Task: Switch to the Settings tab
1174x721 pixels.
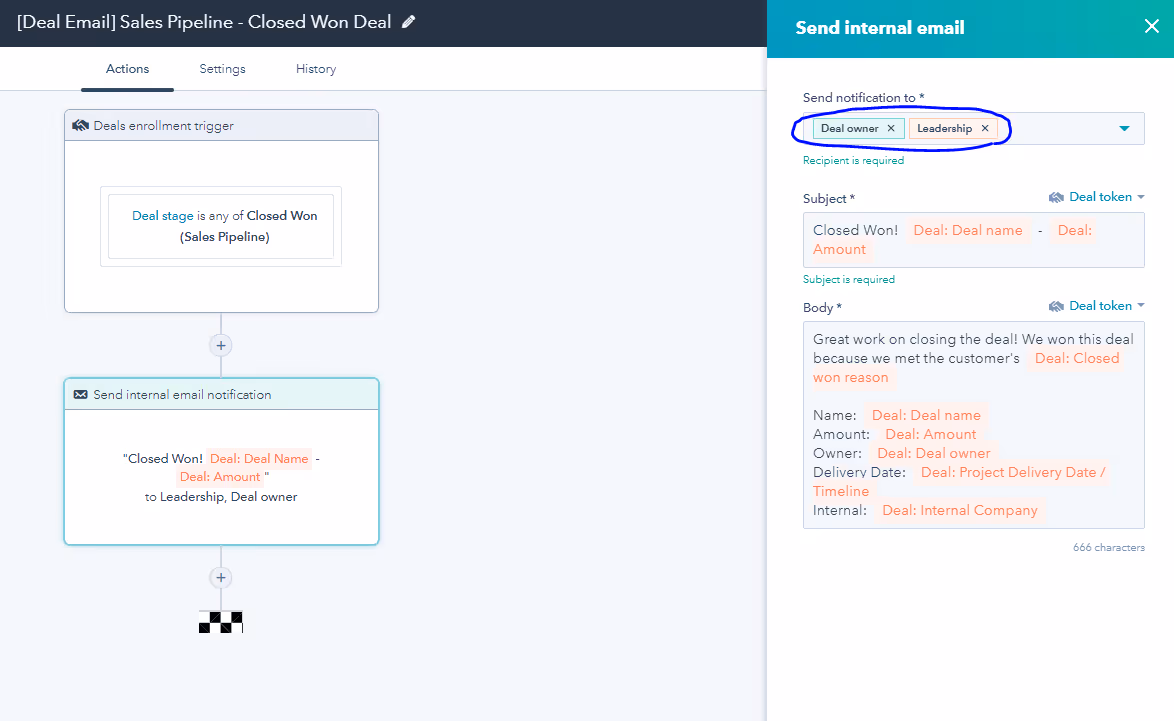Action: click(x=222, y=68)
